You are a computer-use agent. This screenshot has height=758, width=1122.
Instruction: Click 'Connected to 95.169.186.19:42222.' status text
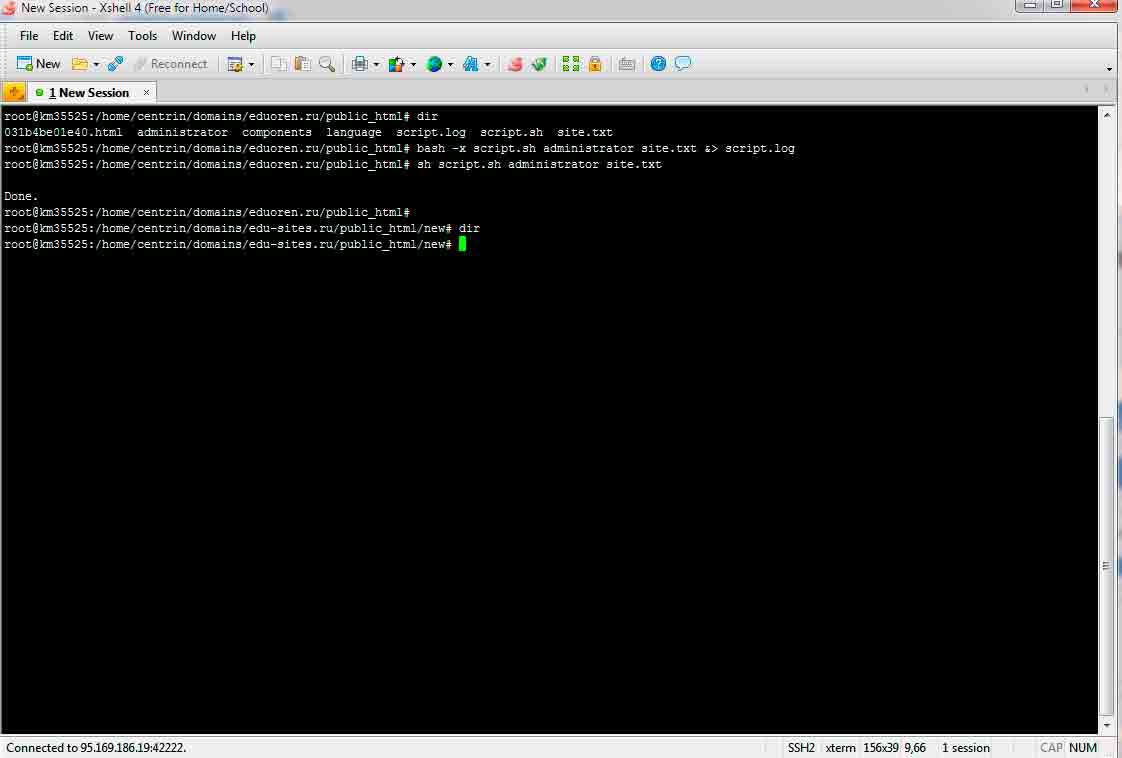[x=96, y=747]
